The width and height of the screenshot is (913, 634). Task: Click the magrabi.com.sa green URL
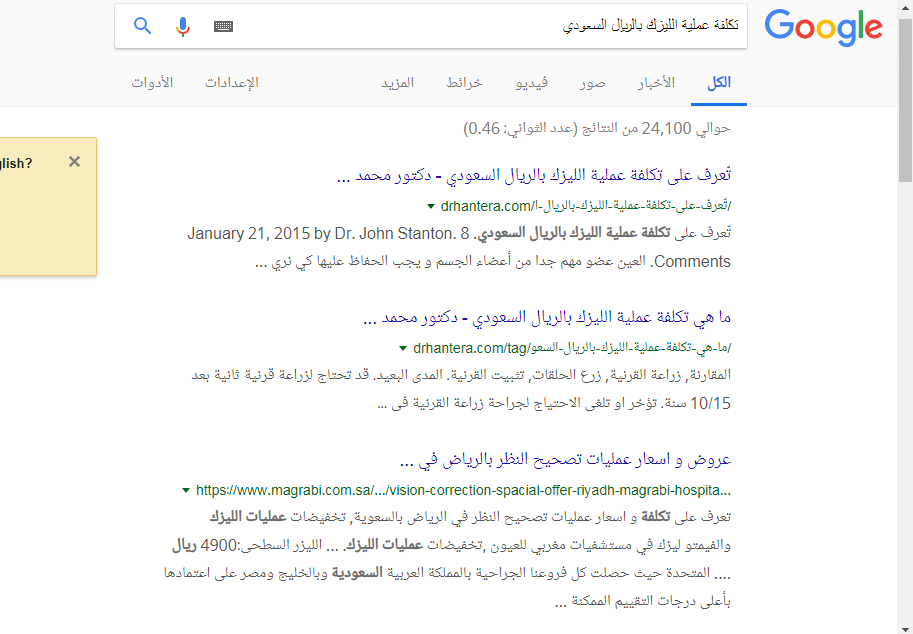tap(463, 490)
